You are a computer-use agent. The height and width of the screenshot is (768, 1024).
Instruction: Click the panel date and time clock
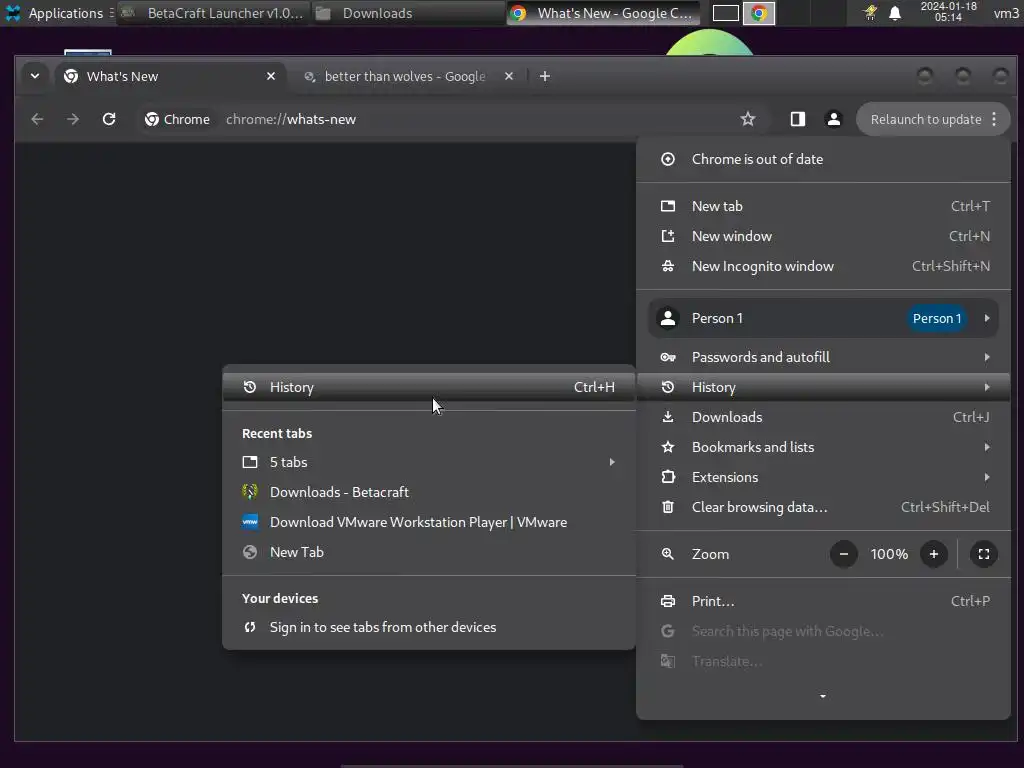pos(949,12)
